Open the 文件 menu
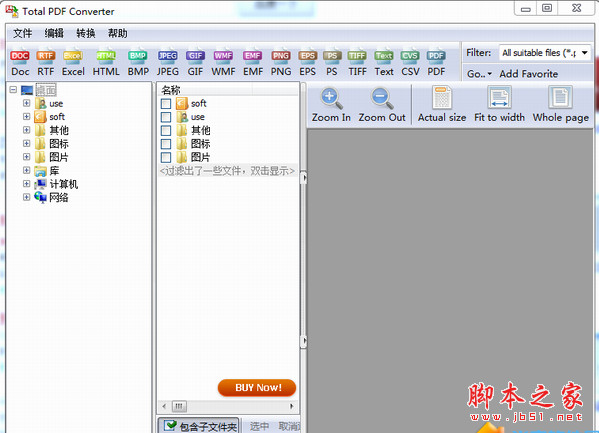Screen dimensions: 599x433 click(x=23, y=34)
